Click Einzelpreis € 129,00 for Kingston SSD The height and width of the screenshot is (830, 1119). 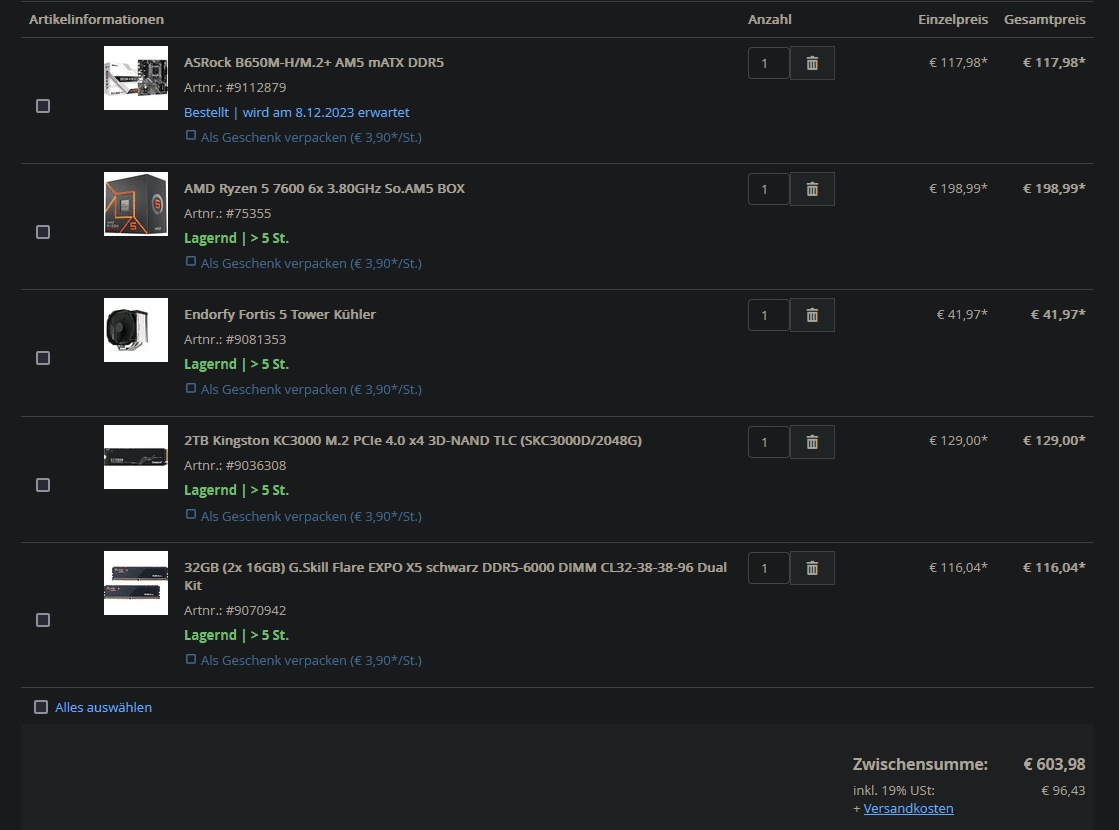958,440
